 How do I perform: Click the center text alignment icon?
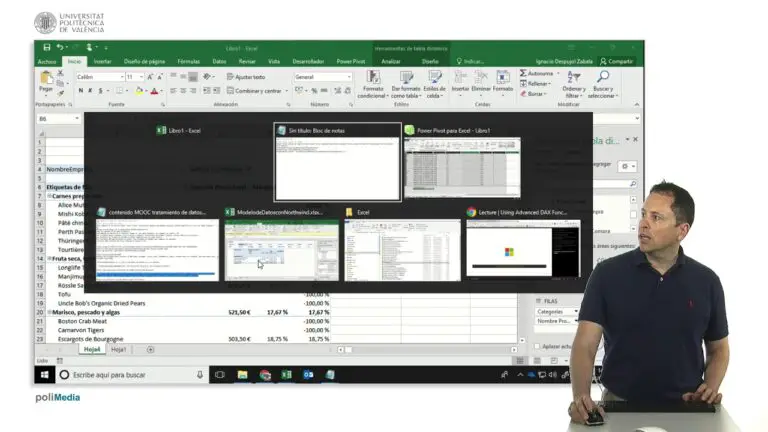[x=183, y=91]
